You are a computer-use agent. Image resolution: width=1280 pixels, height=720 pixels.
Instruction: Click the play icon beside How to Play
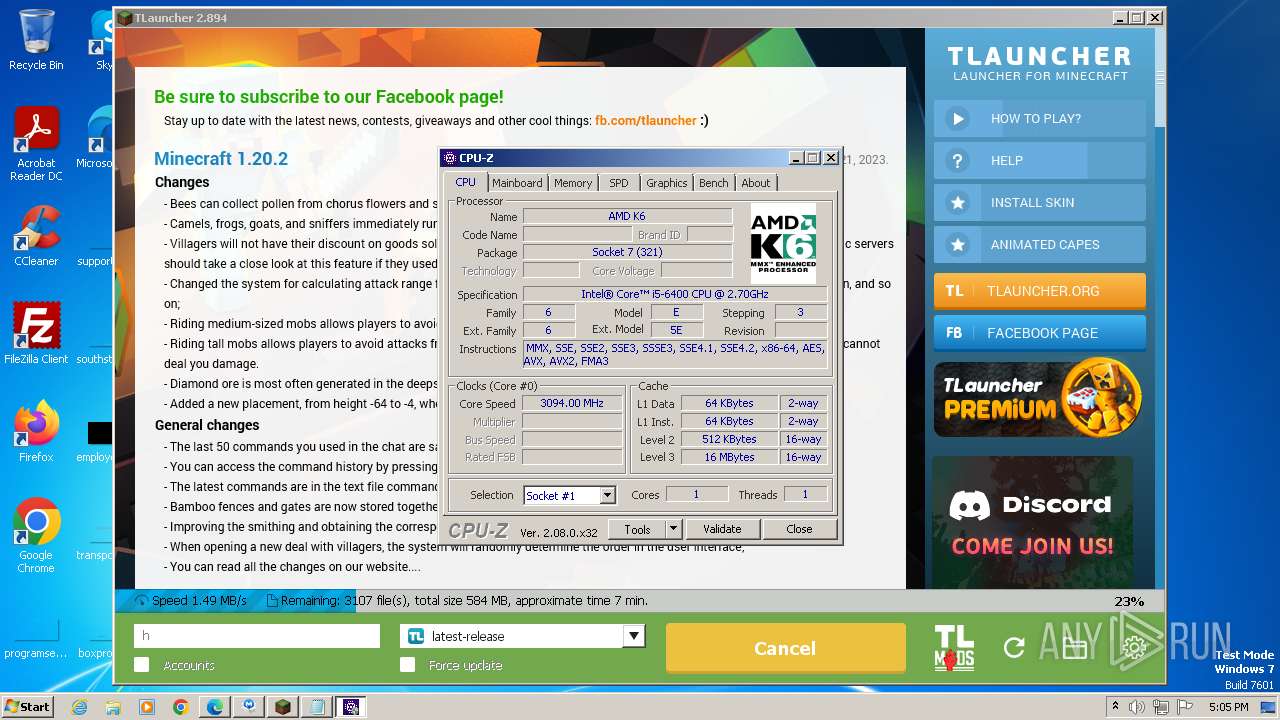pyautogui.click(x=958, y=118)
